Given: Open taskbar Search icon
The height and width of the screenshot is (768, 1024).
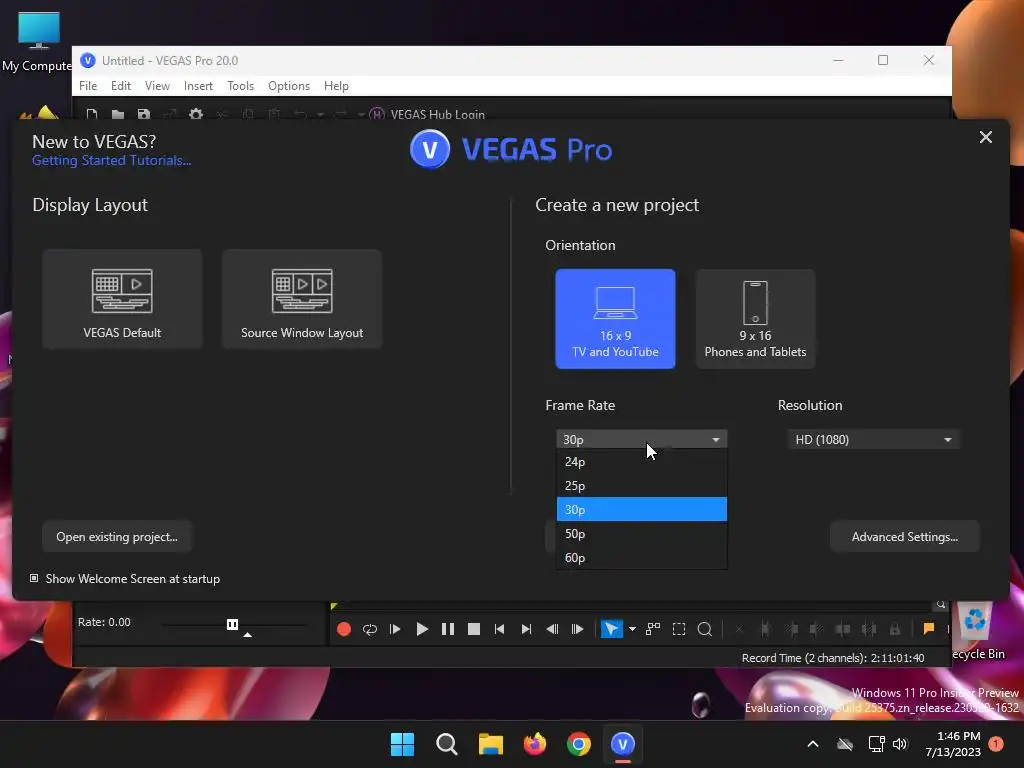Looking at the screenshot, I should [x=447, y=744].
